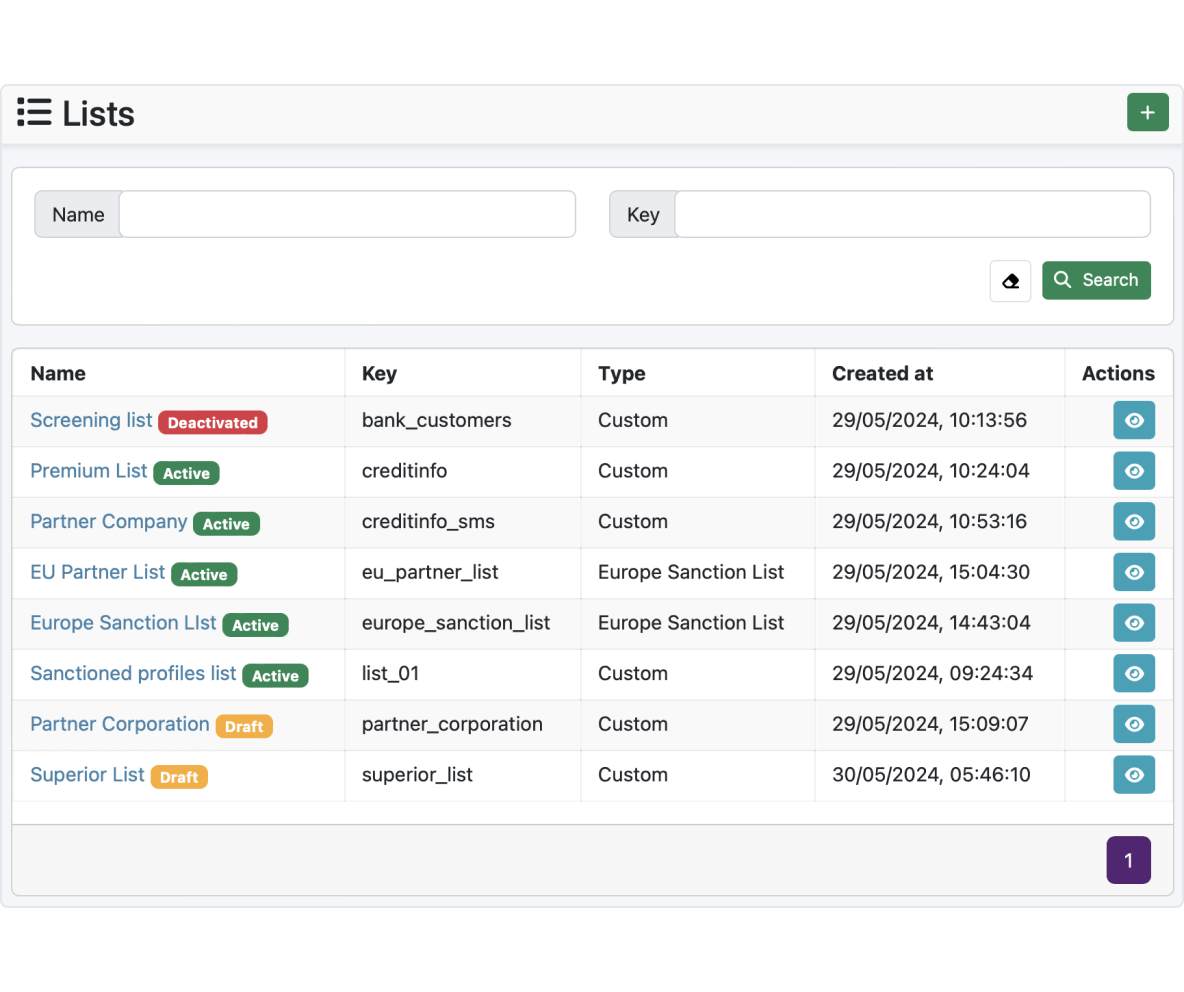This screenshot has height=992, width=1184.
Task: Click the Deactivated badge on Screening list
Action: [213, 423]
